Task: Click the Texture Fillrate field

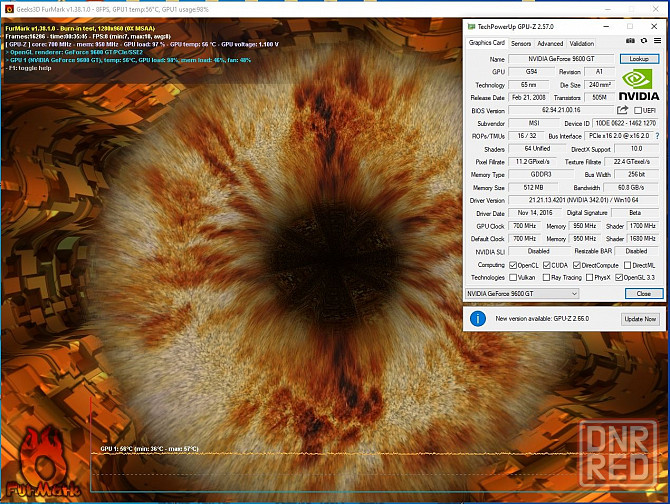Action: (x=632, y=161)
